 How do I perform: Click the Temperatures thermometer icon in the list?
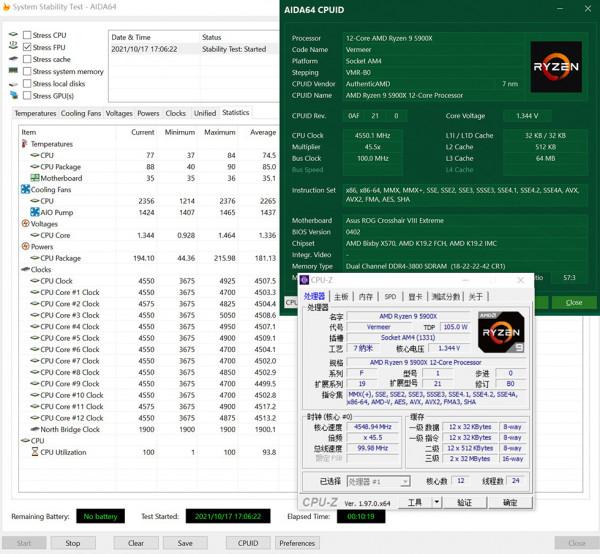(x=24, y=144)
